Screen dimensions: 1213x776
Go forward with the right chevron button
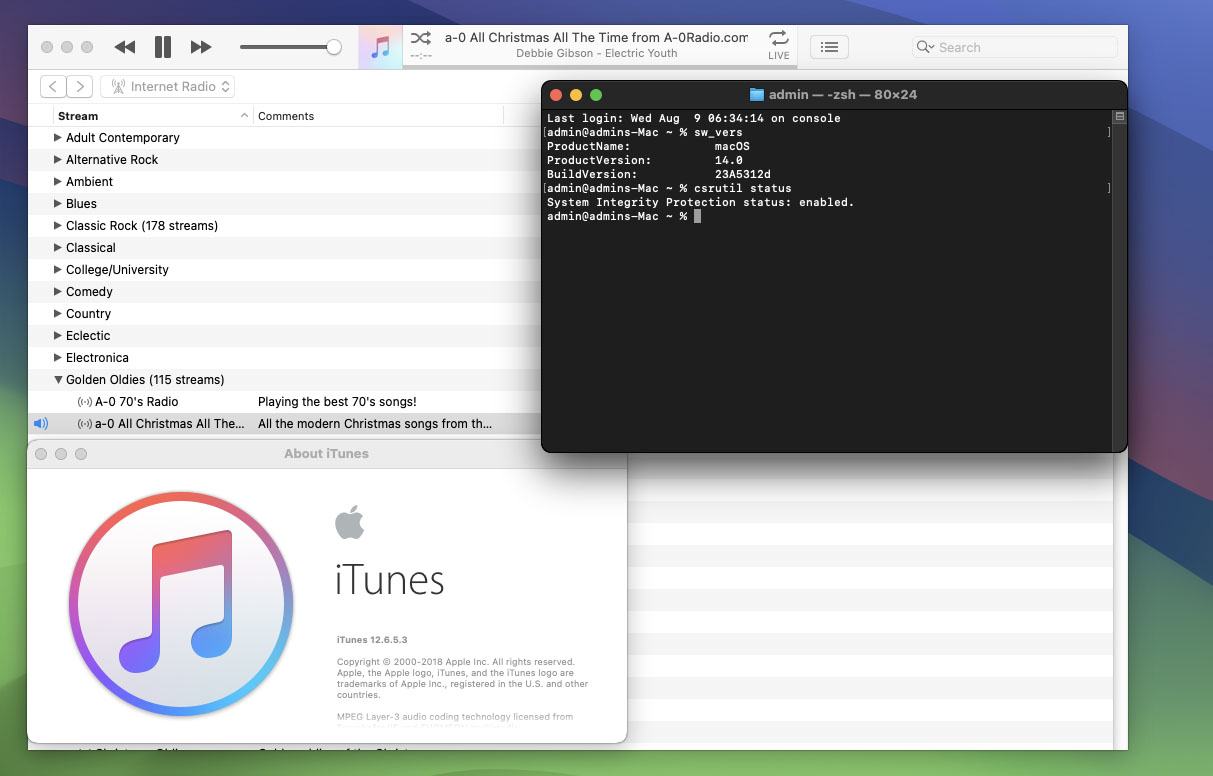point(80,87)
